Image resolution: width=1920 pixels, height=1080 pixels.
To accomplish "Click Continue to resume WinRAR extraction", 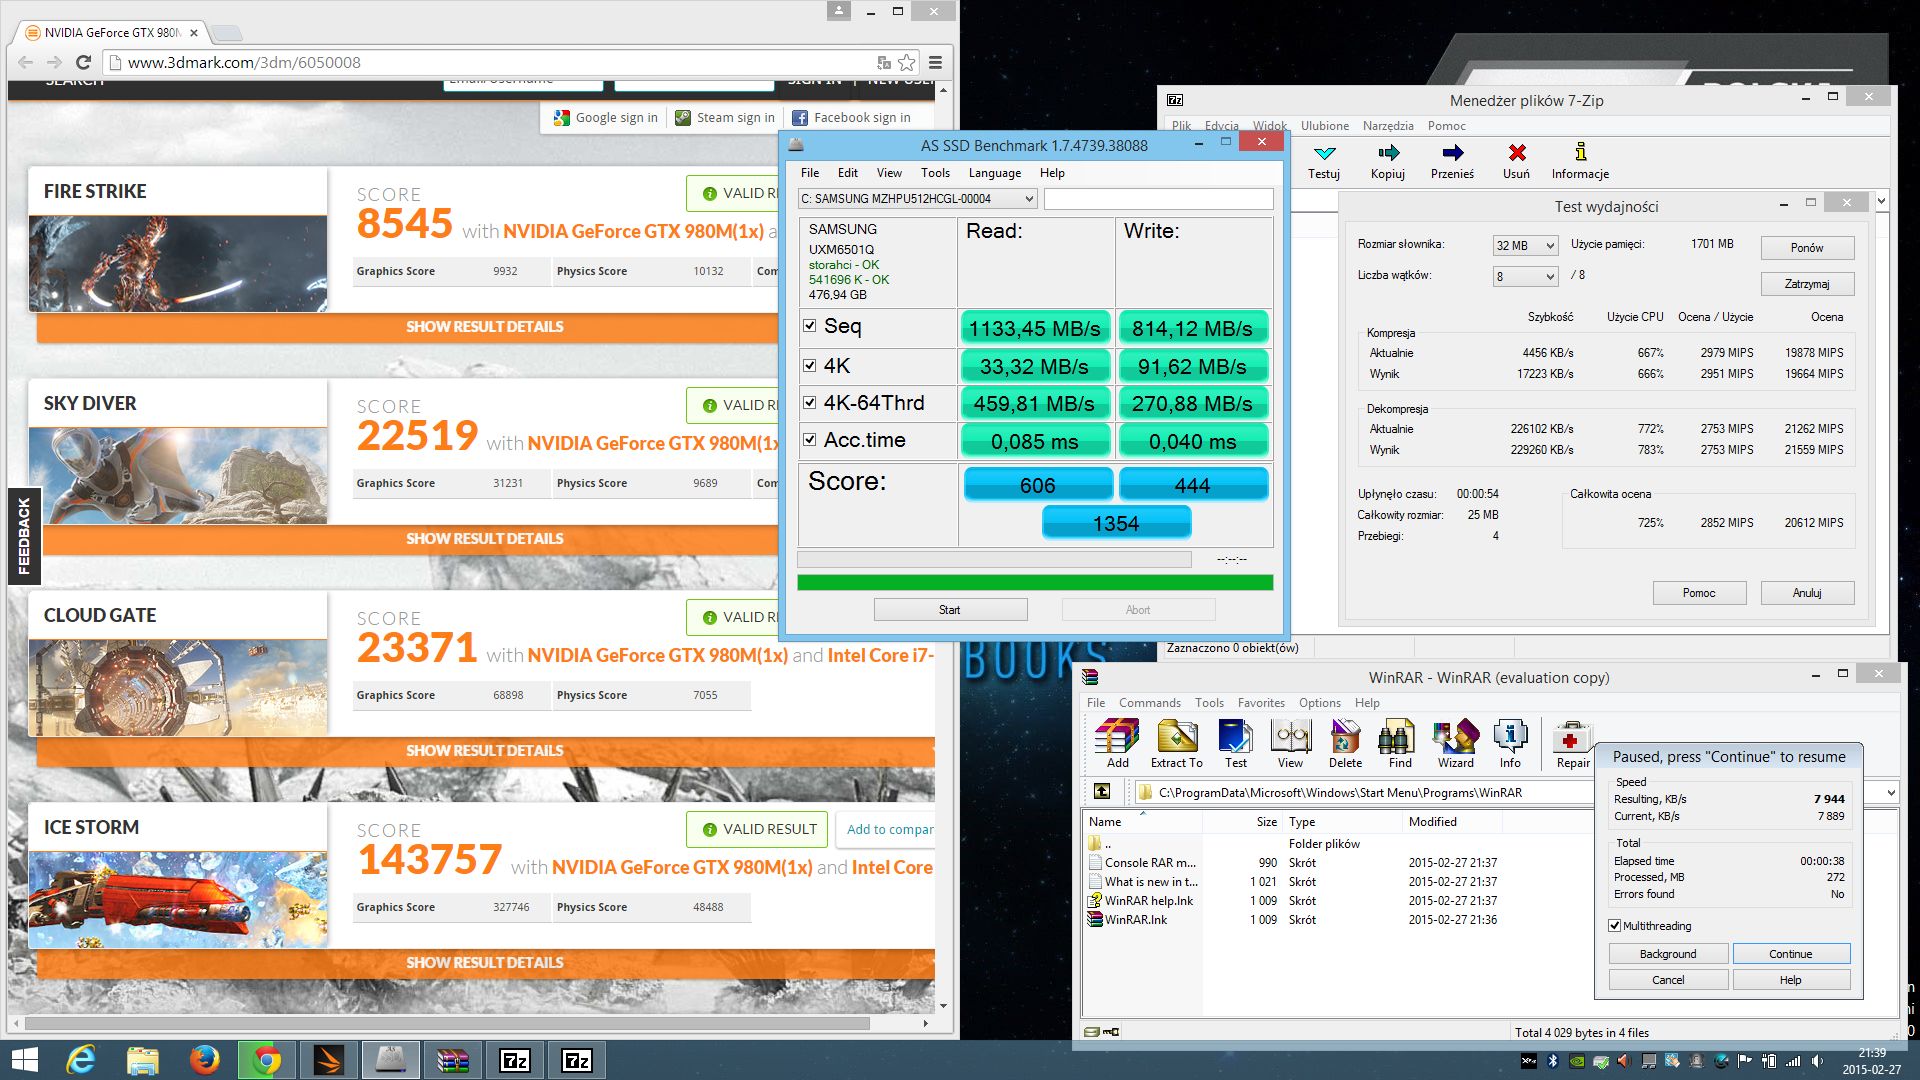I will click(x=1791, y=953).
